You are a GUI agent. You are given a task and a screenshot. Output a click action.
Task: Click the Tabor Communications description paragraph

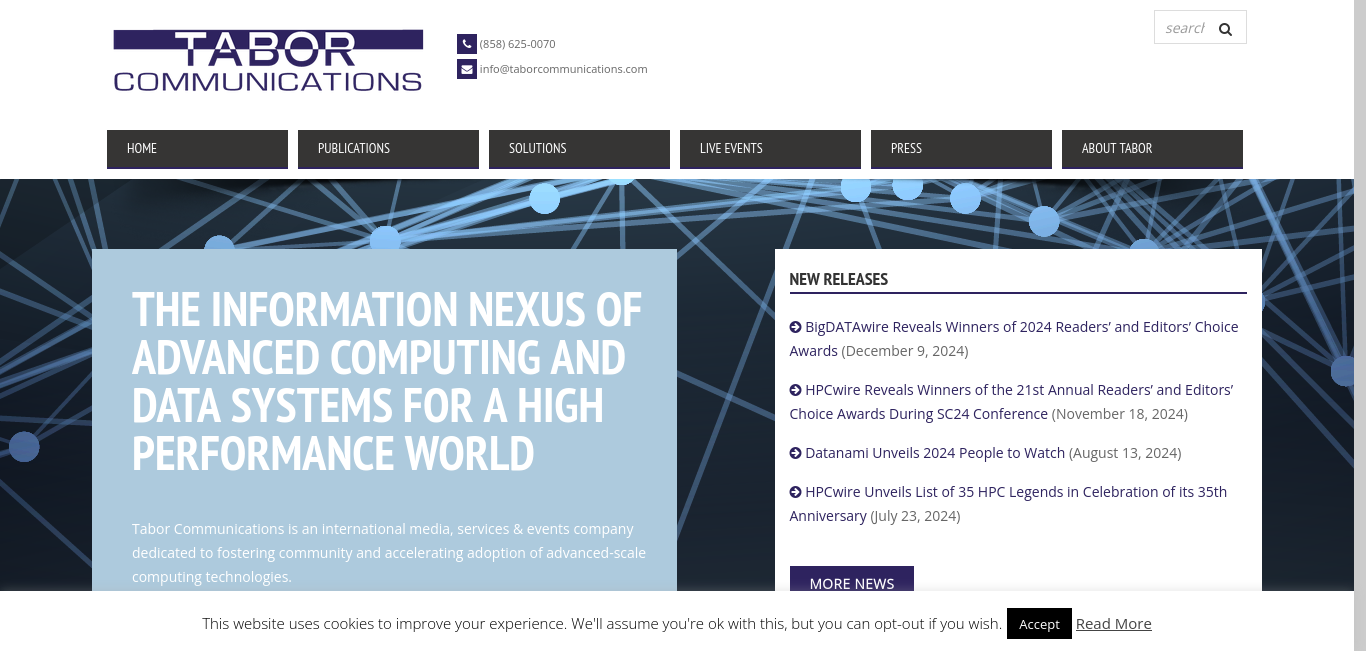pos(389,553)
